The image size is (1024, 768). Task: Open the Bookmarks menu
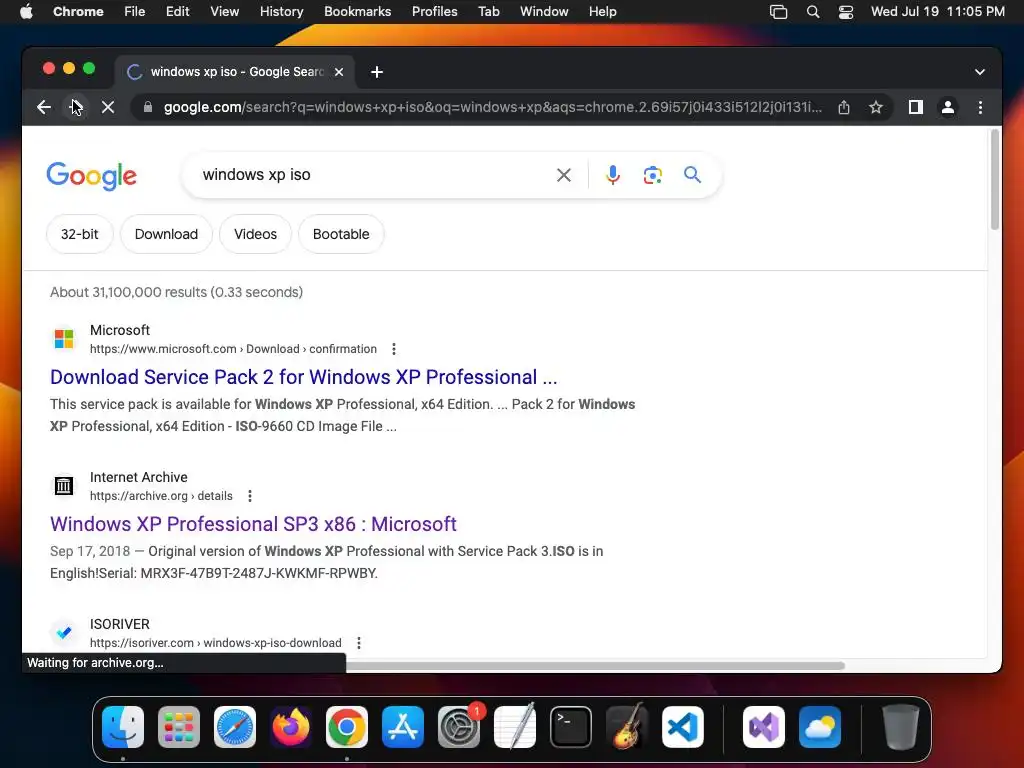click(358, 12)
